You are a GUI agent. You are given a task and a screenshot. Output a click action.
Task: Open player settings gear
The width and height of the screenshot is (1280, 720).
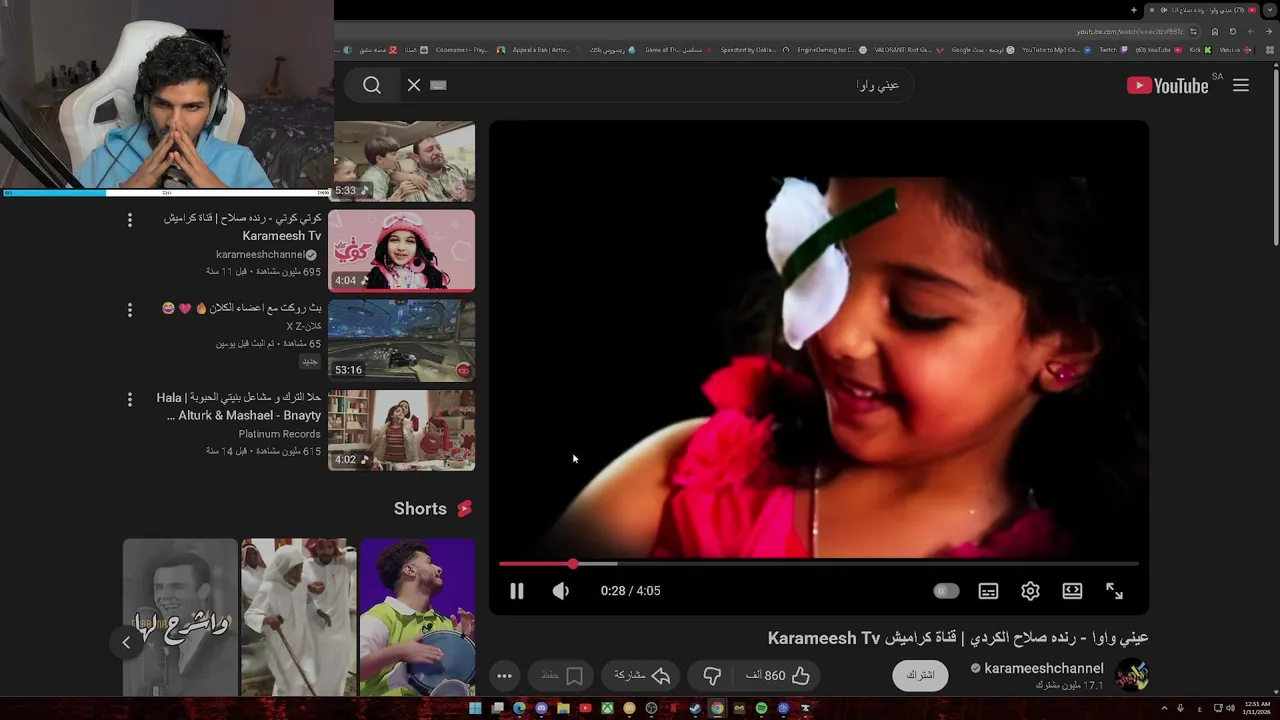(1030, 591)
